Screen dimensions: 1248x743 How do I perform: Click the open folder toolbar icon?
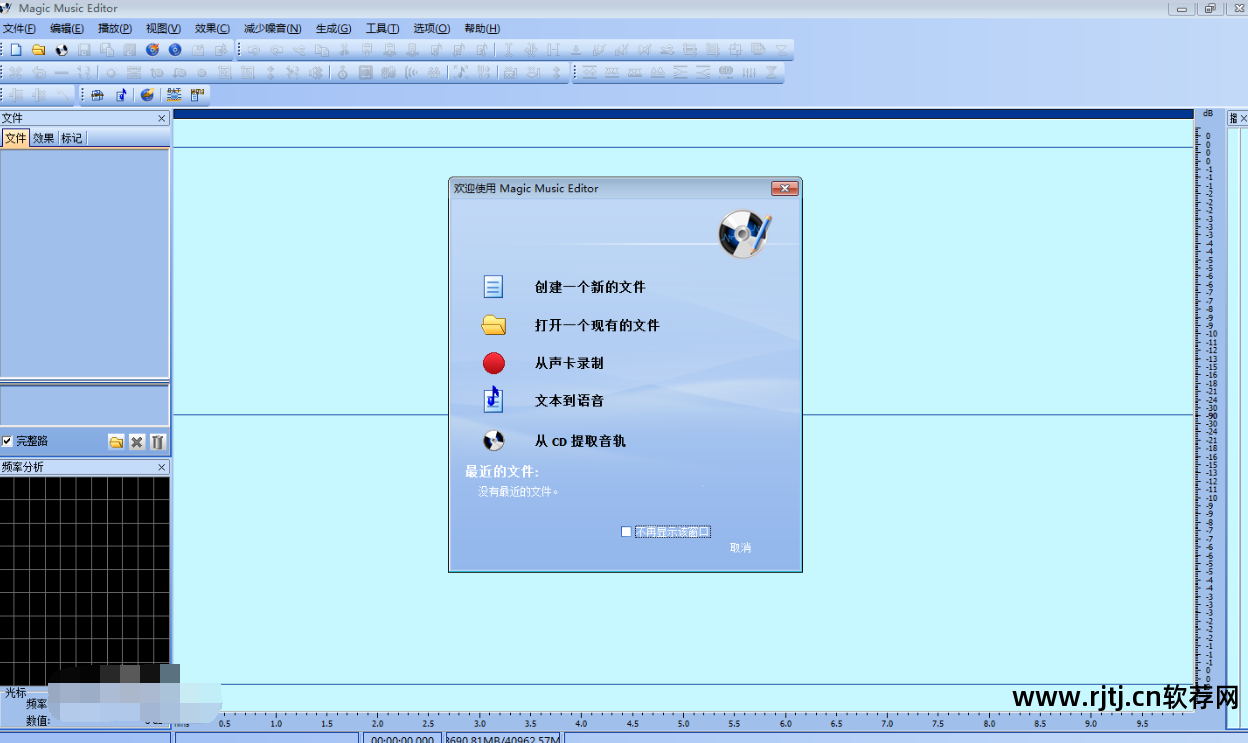tap(39, 49)
